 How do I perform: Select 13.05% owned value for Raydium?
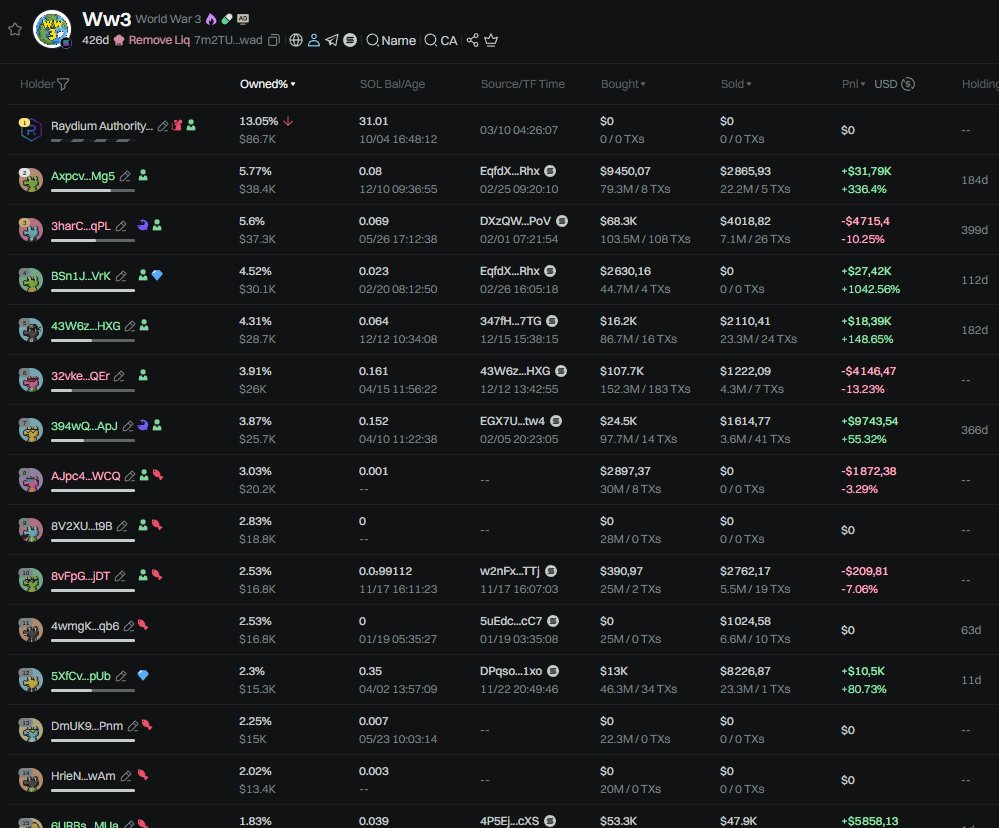(x=259, y=121)
